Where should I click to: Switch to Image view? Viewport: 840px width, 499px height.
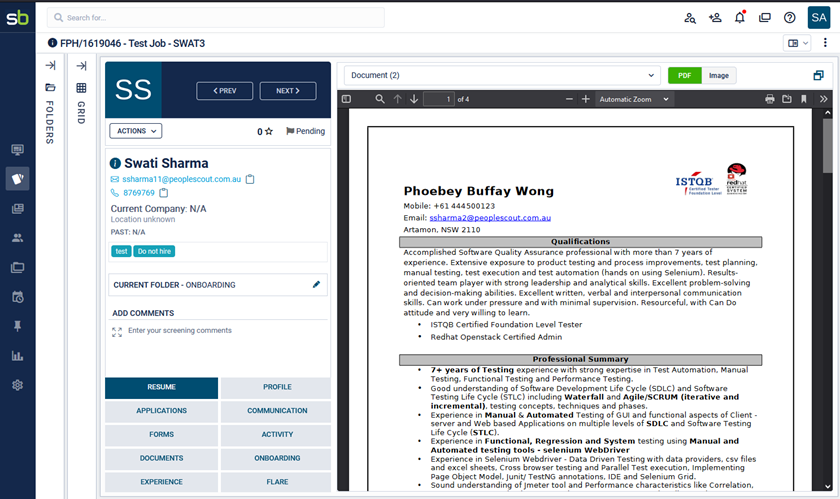(x=718, y=76)
